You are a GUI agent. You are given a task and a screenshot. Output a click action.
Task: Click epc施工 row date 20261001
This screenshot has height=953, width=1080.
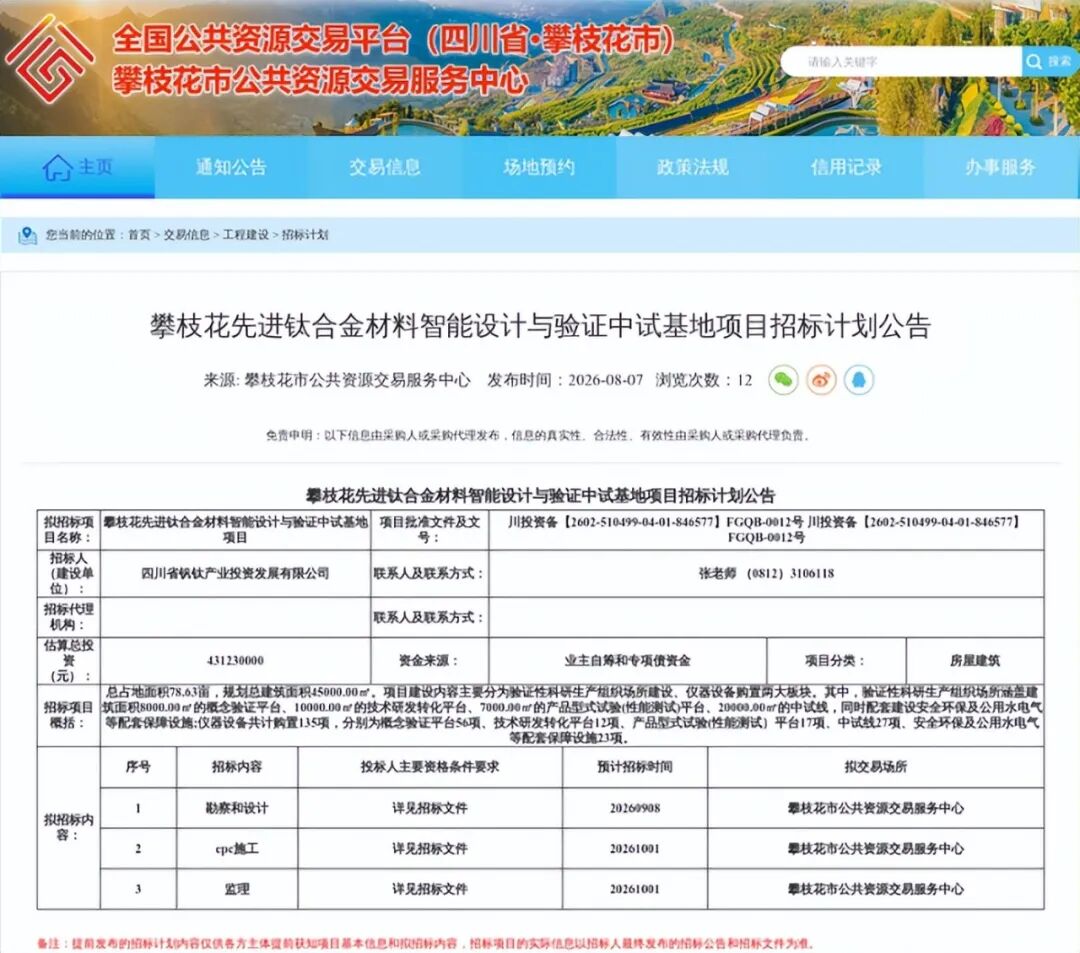(634, 848)
